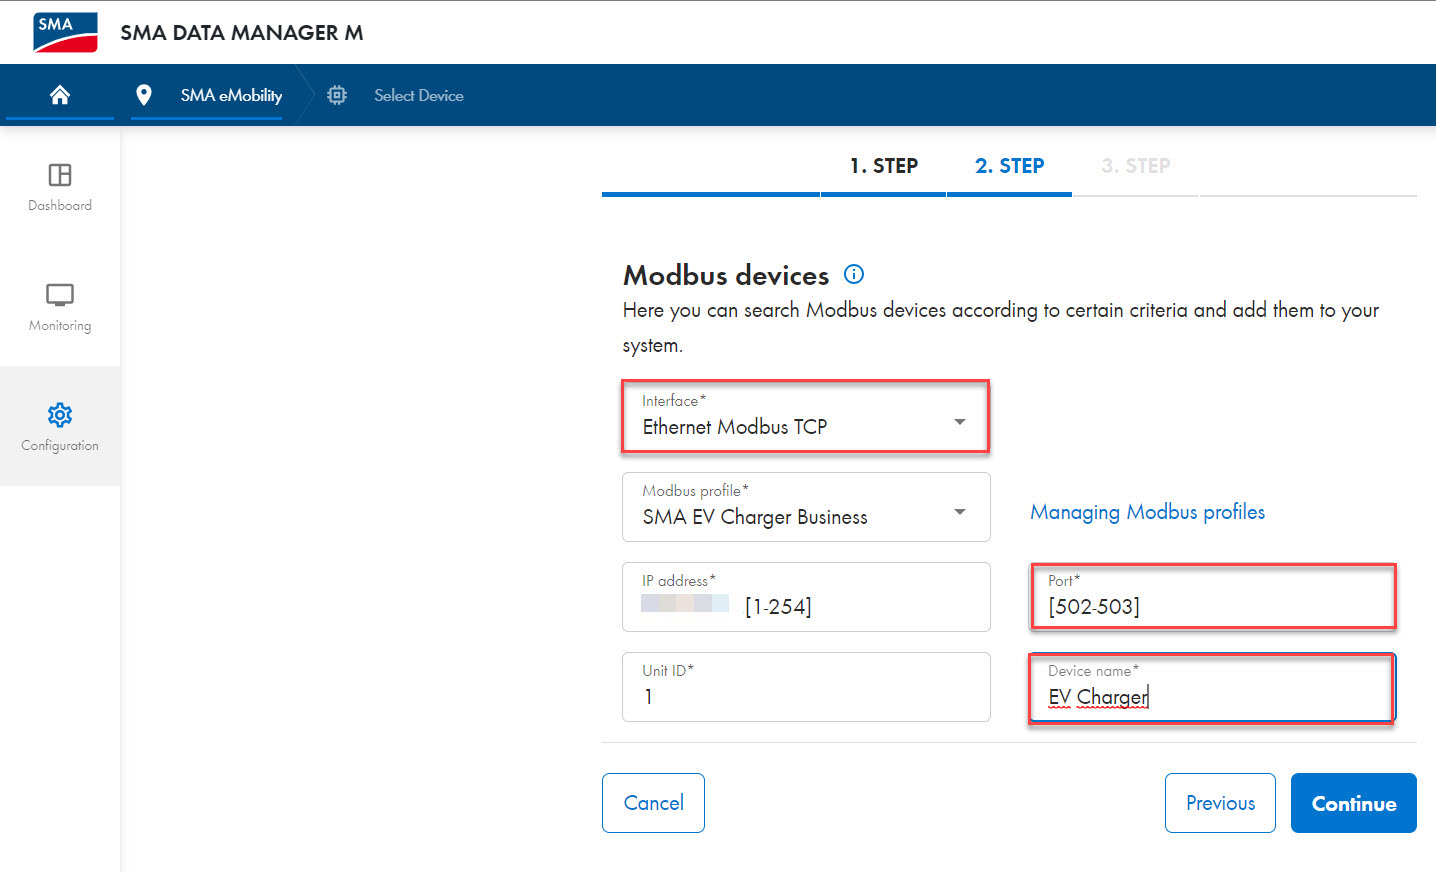Select the SMA eMobility breadcrumb
The image size is (1436, 872).
pyautogui.click(x=231, y=95)
